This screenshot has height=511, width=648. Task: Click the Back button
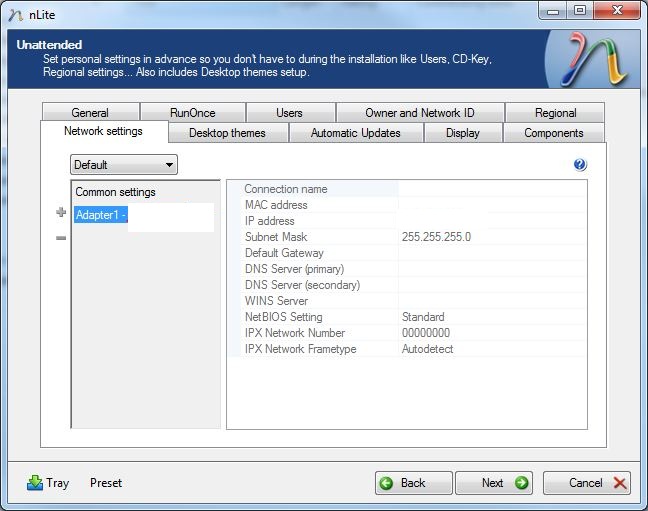[413, 482]
